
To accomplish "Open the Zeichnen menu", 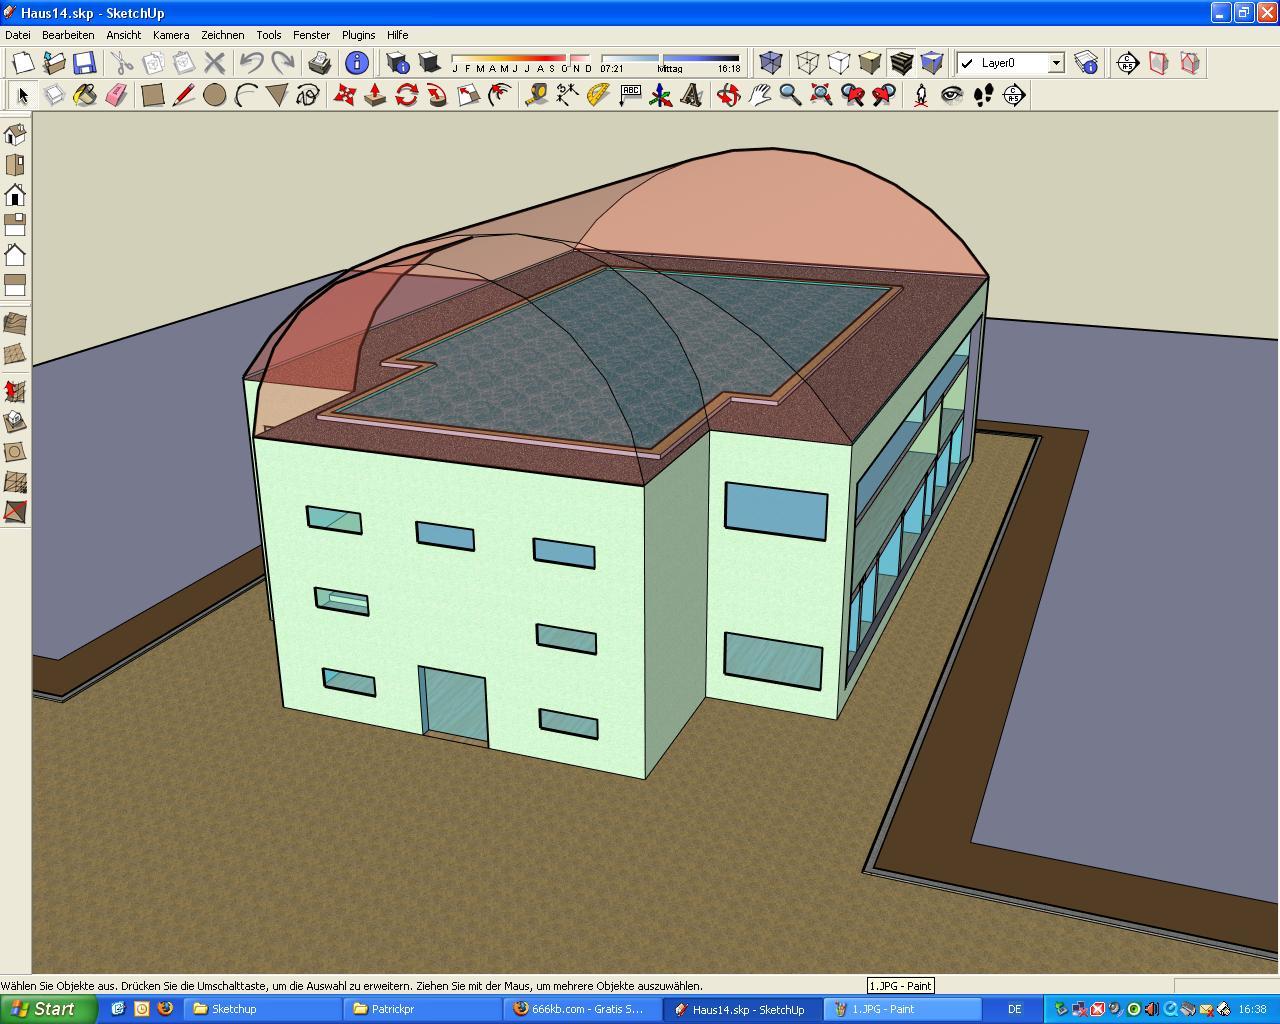I will click(x=222, y=35).
